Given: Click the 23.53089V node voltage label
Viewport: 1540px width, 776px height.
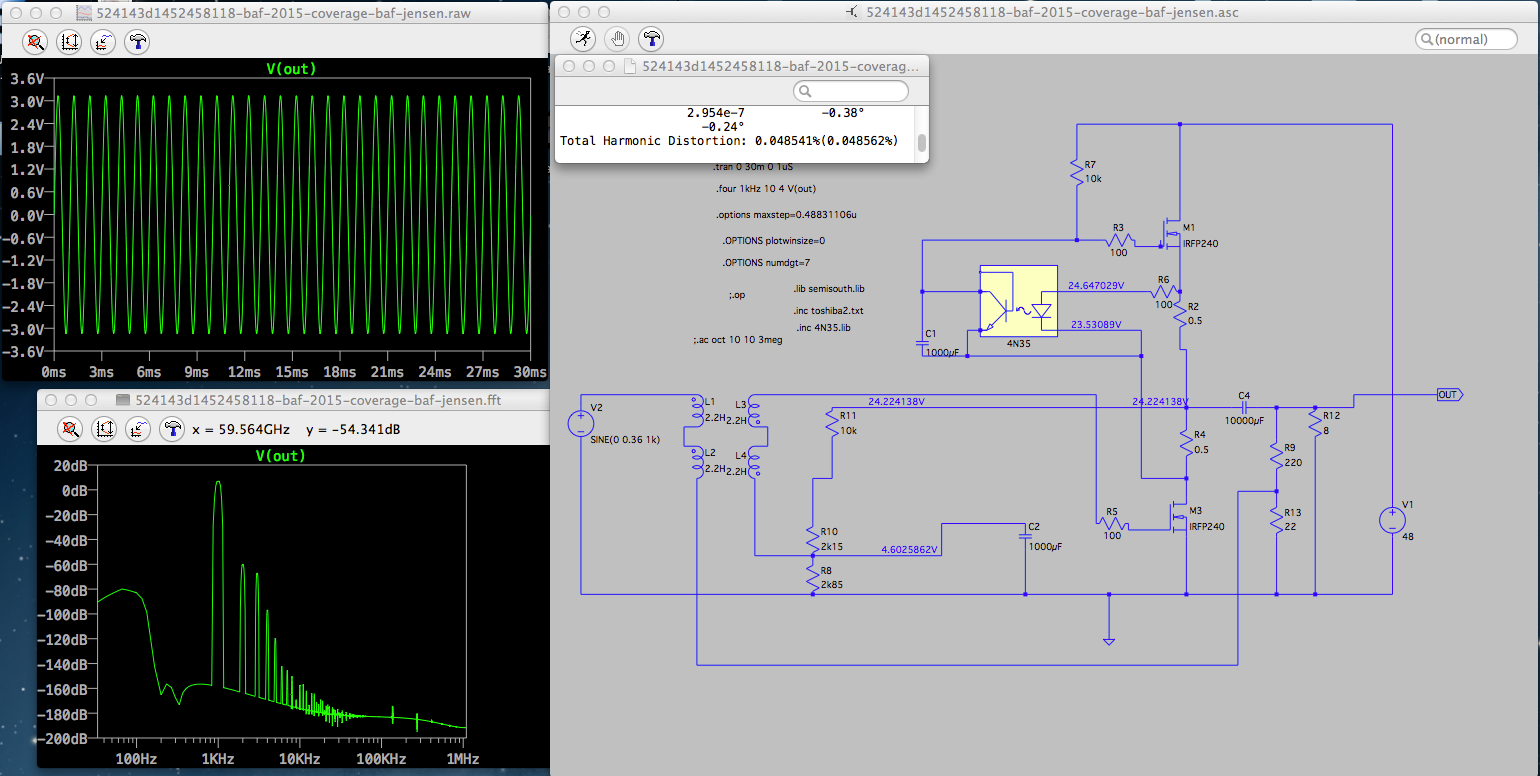Looking at the screenshot, I should click(x=1096, y=325).
